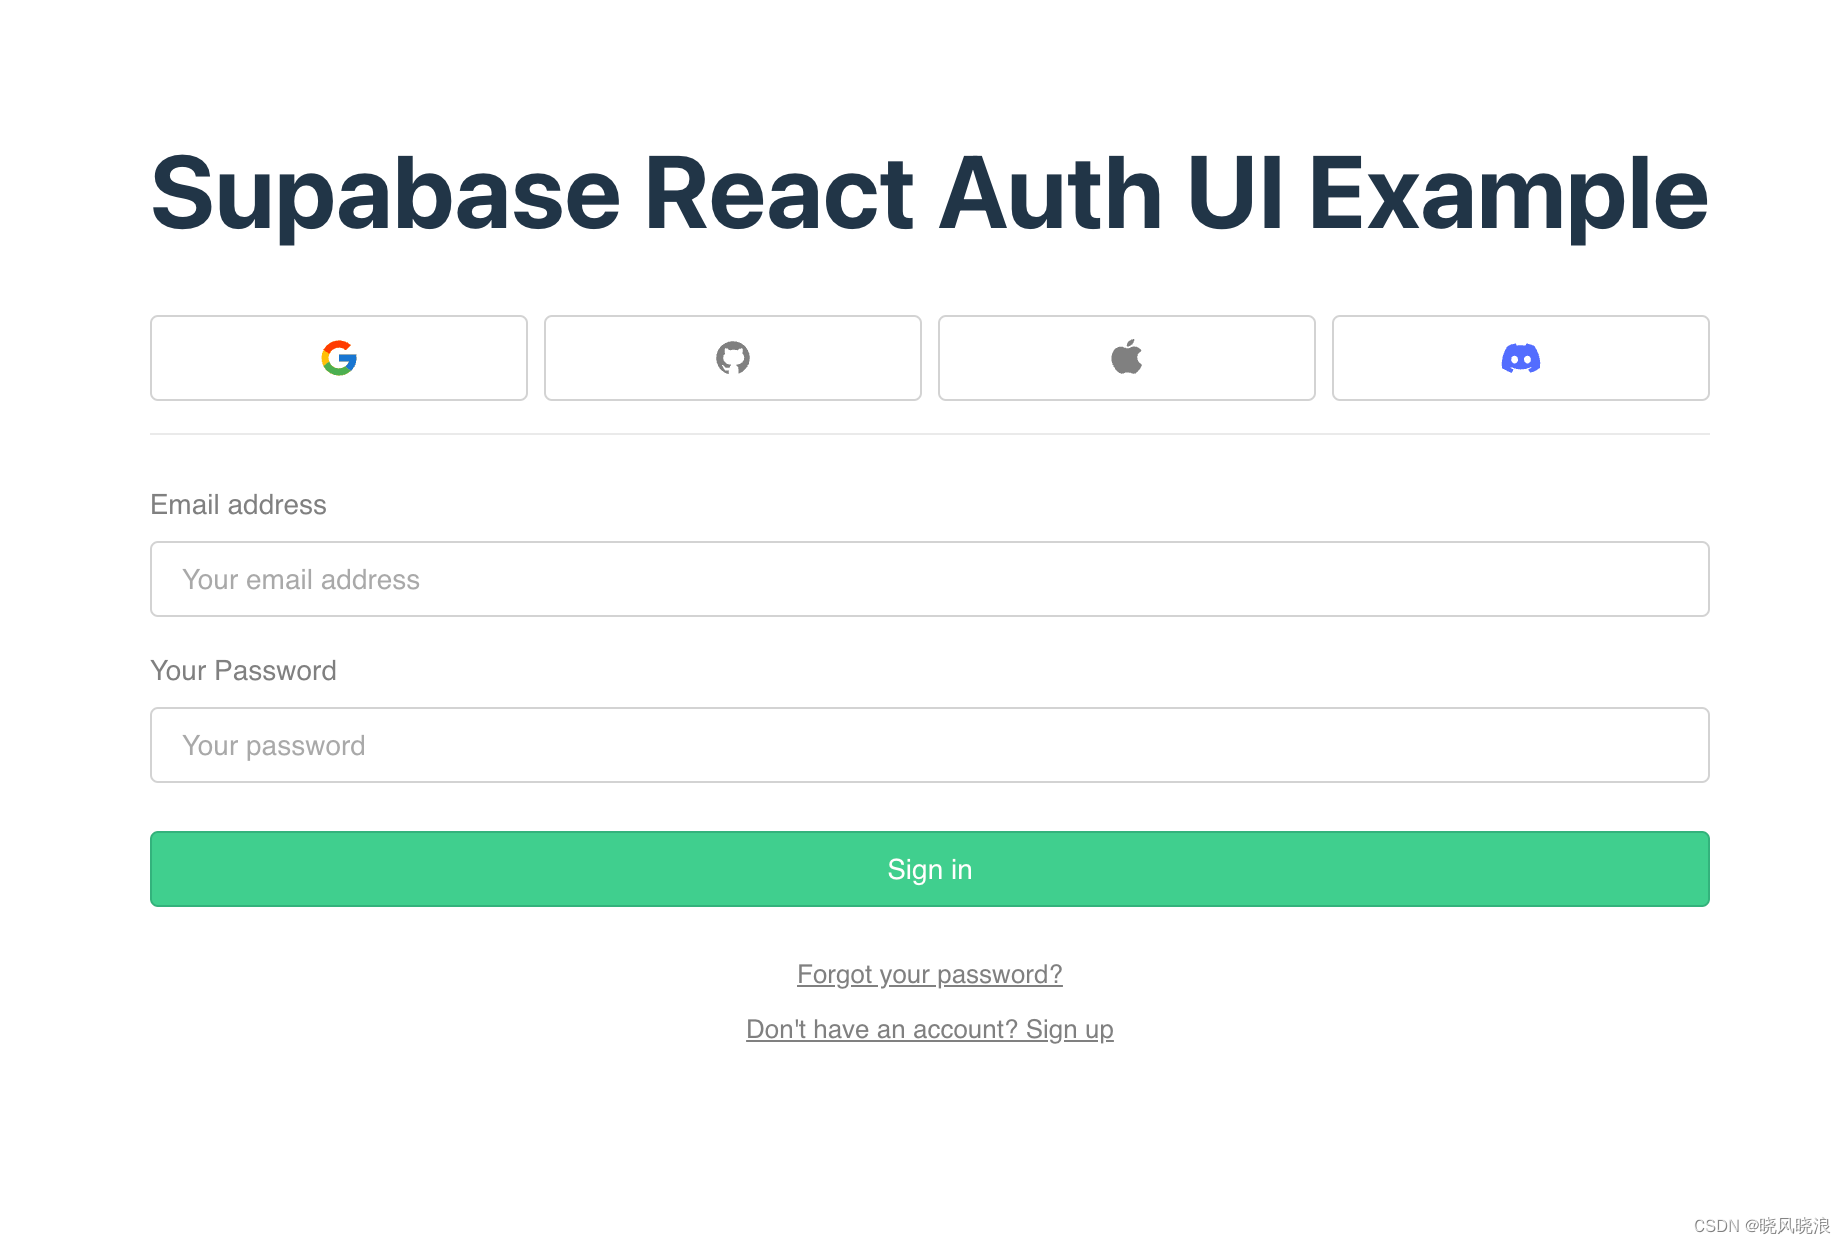The image size is (1846, 1244).
Task: Click the 'Email address' field label
Action: click(238, 505)
